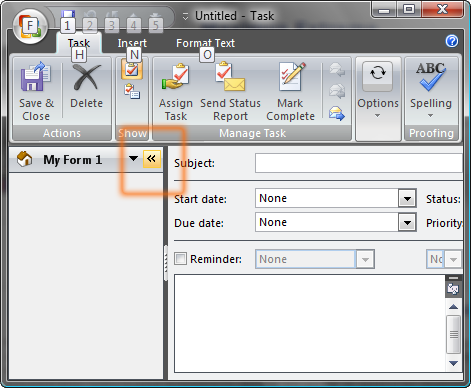Click the notes area vertical scrollbar thumb
Viewport: 471px width, 388px height.
[453, 334]
